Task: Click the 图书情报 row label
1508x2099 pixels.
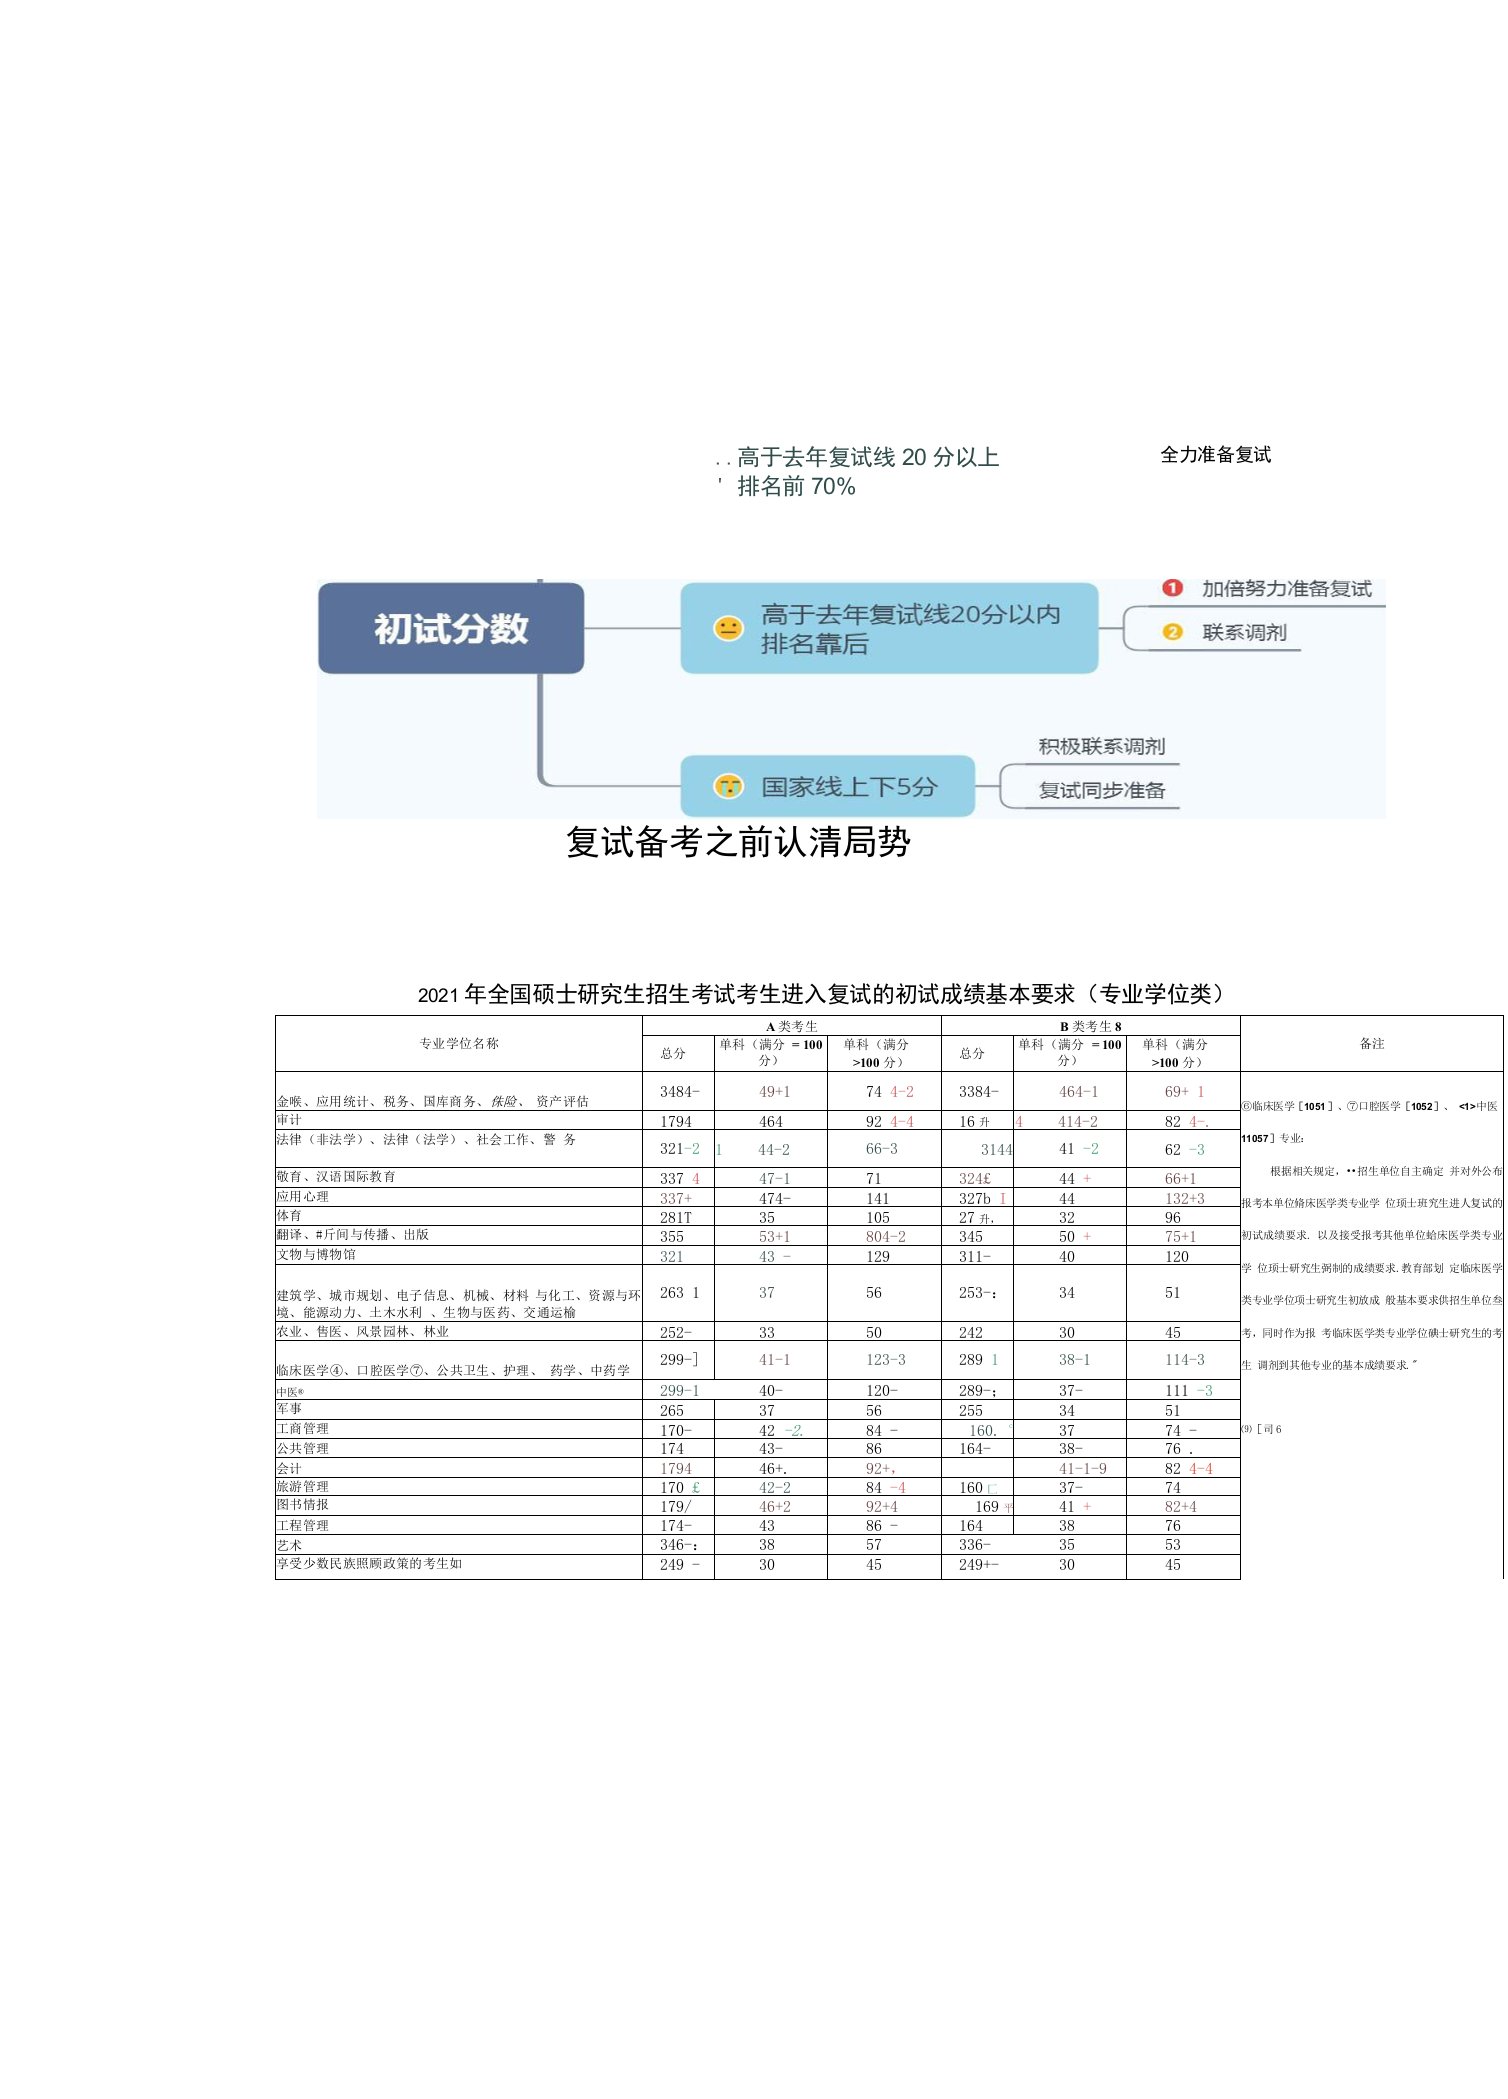Action: tap(302, 1505)
